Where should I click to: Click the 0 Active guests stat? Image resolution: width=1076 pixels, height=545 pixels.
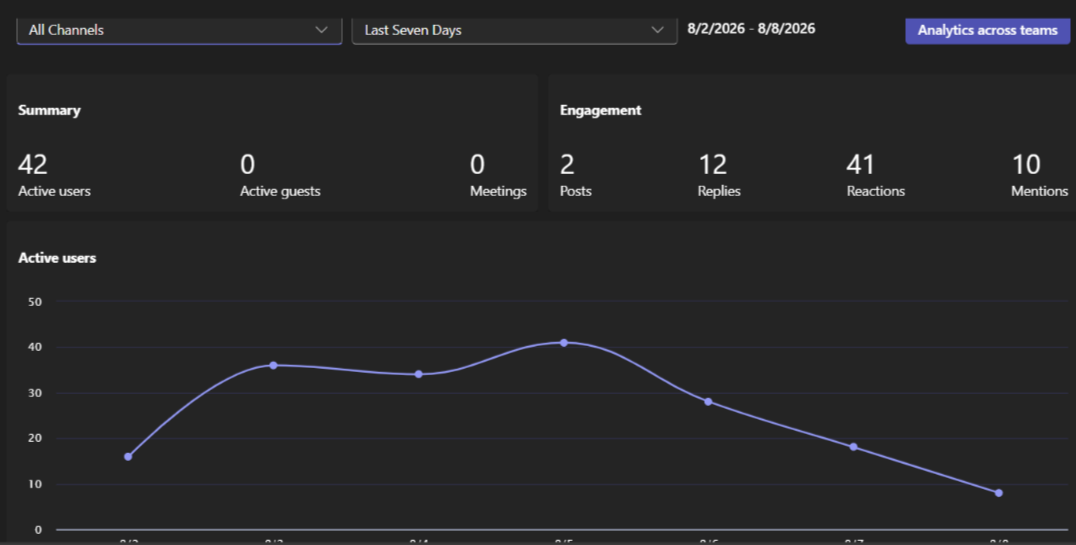(280, 175)
